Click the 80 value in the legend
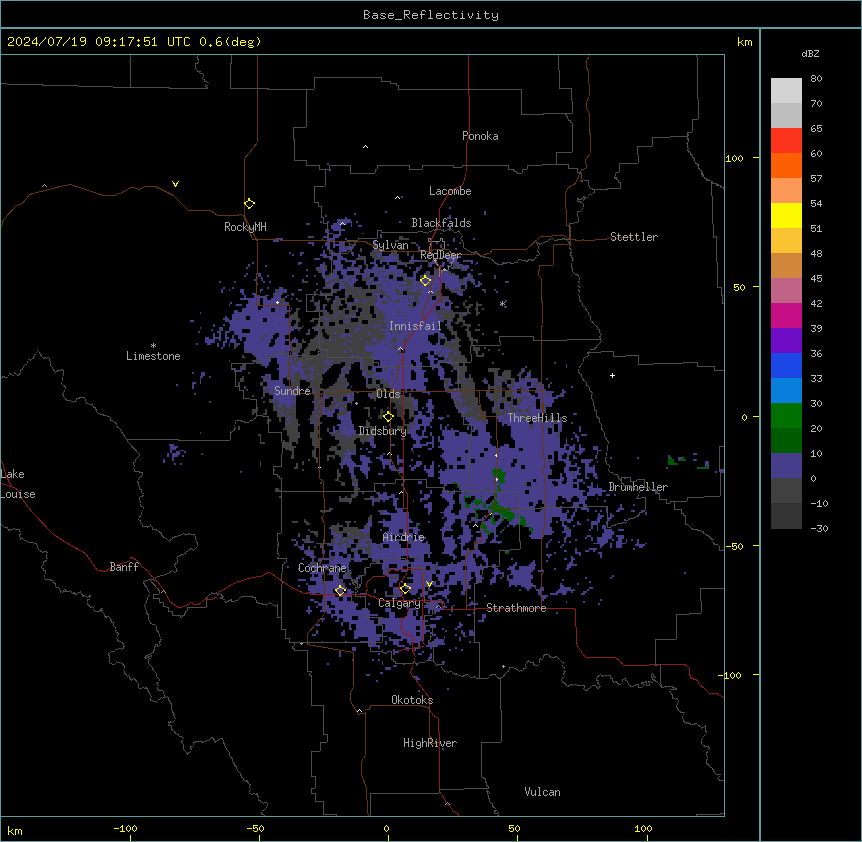The image size is (862, 842). pos(816,79)
